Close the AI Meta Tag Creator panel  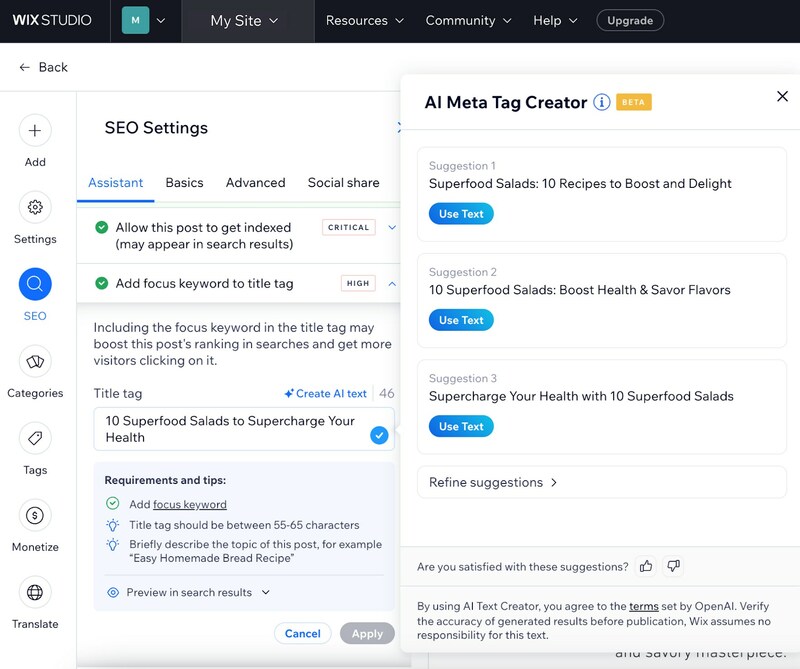(782, 96)
